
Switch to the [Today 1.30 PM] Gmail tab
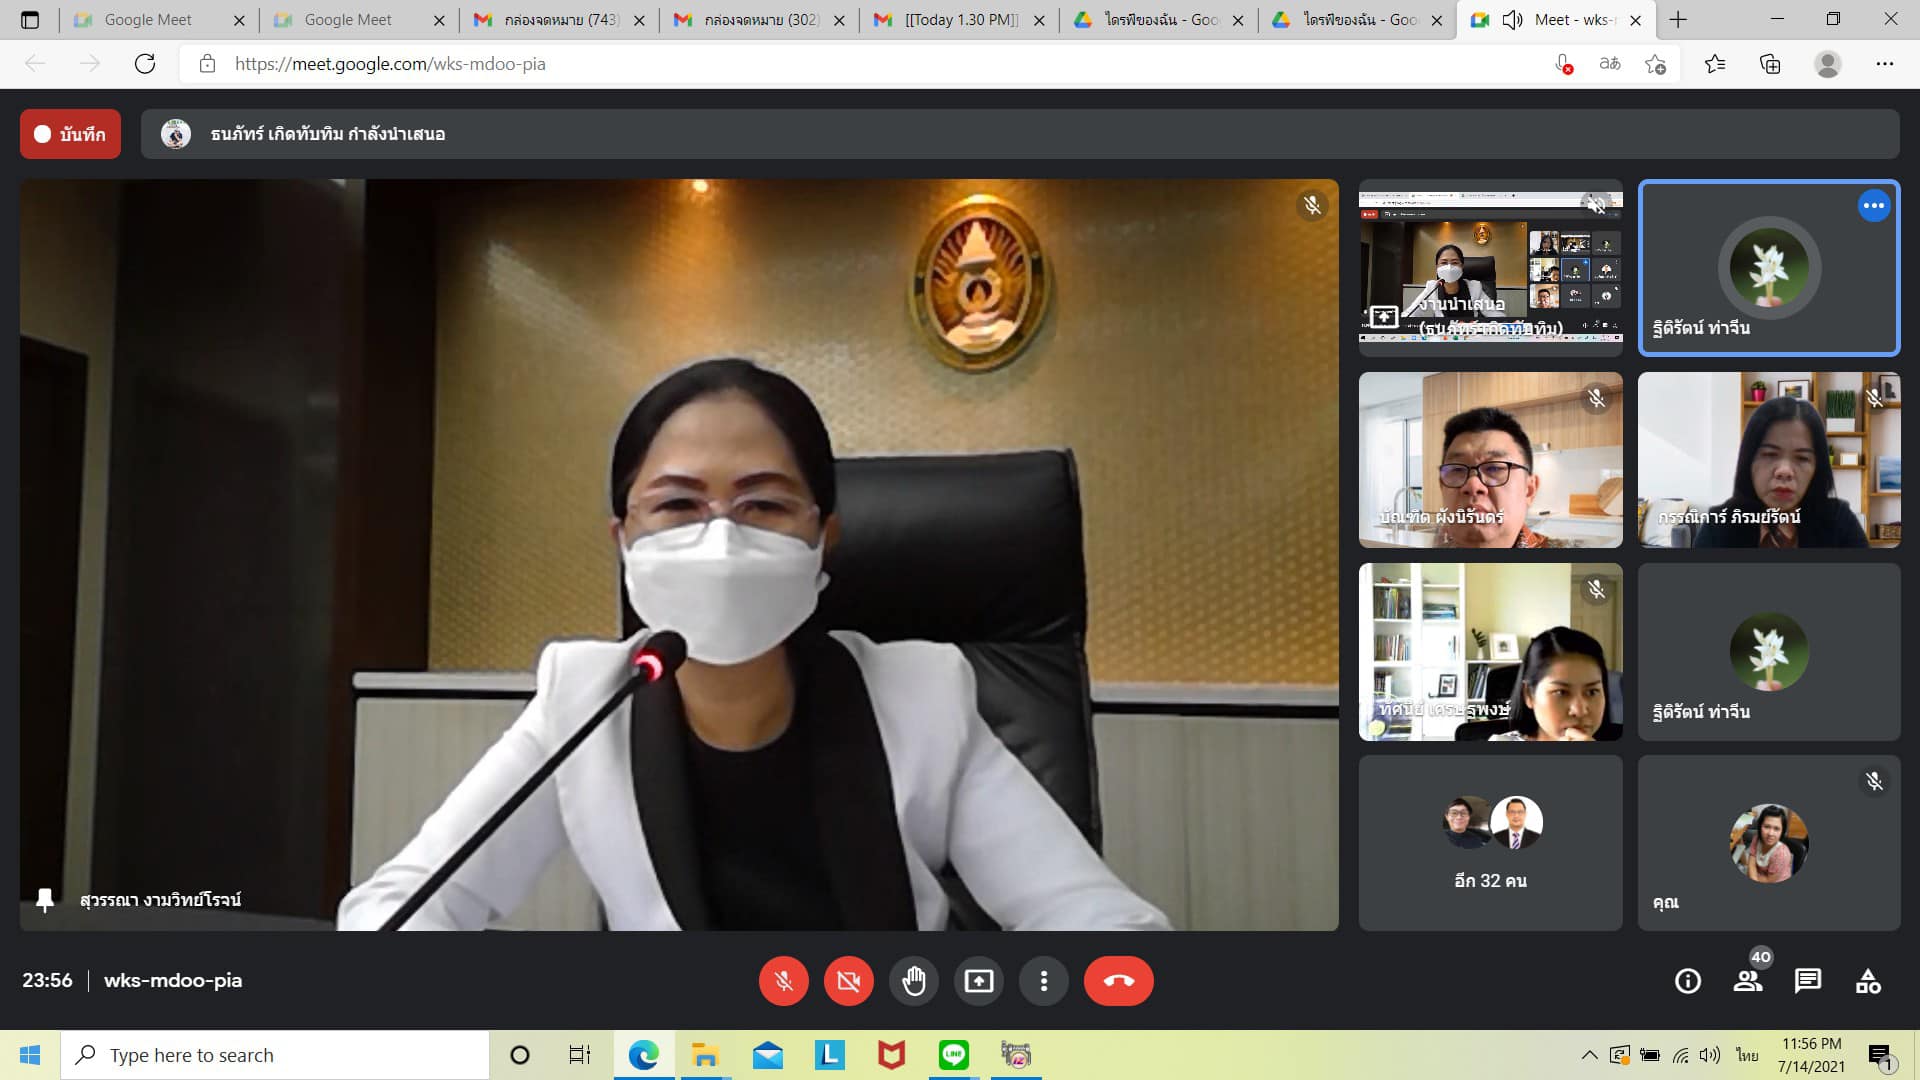(958, 20)
